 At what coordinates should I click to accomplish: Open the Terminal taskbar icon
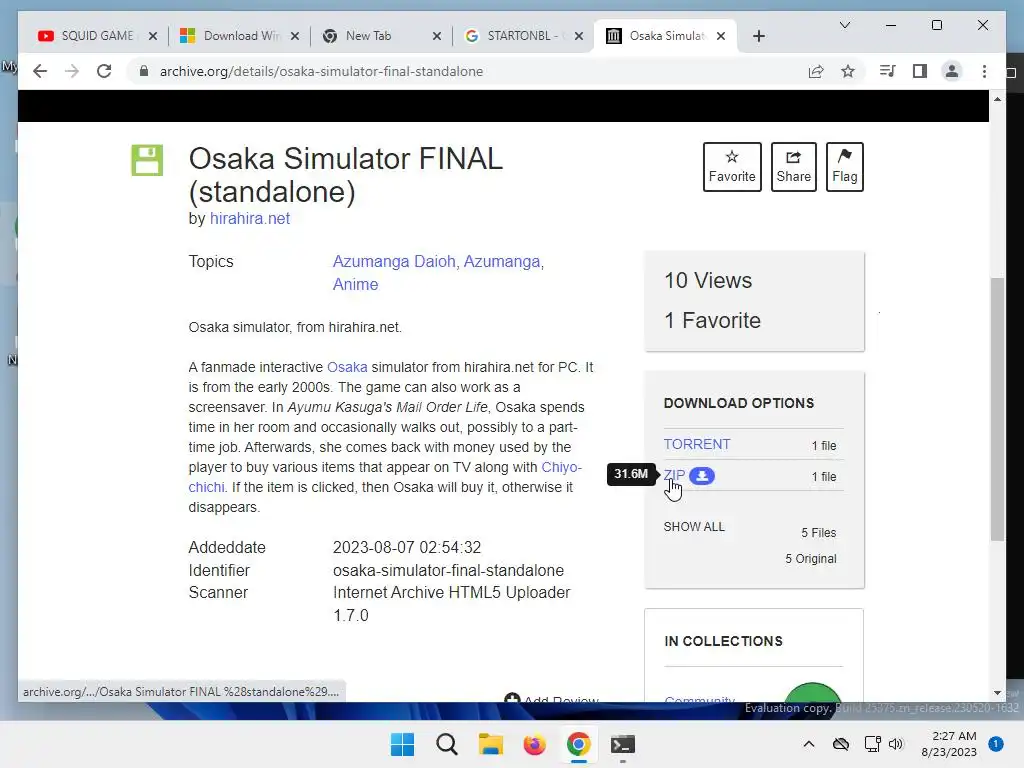click(x=622, y=744)
